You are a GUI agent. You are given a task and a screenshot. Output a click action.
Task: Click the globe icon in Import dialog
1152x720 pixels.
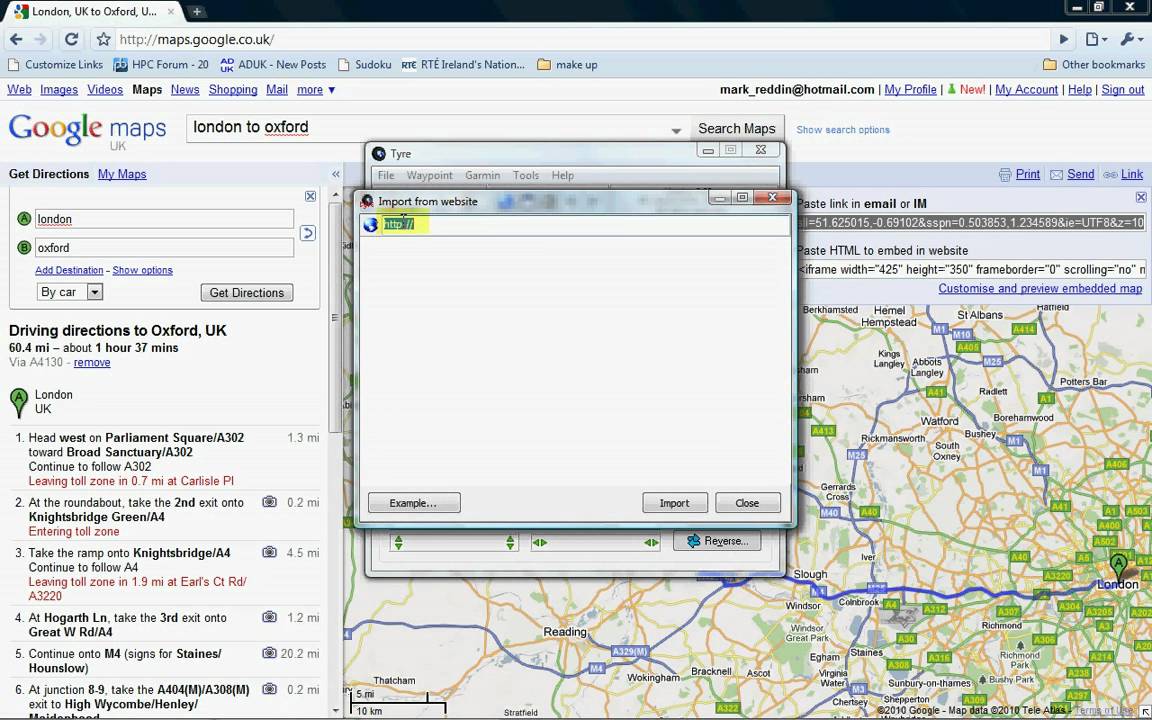point(370,225)
